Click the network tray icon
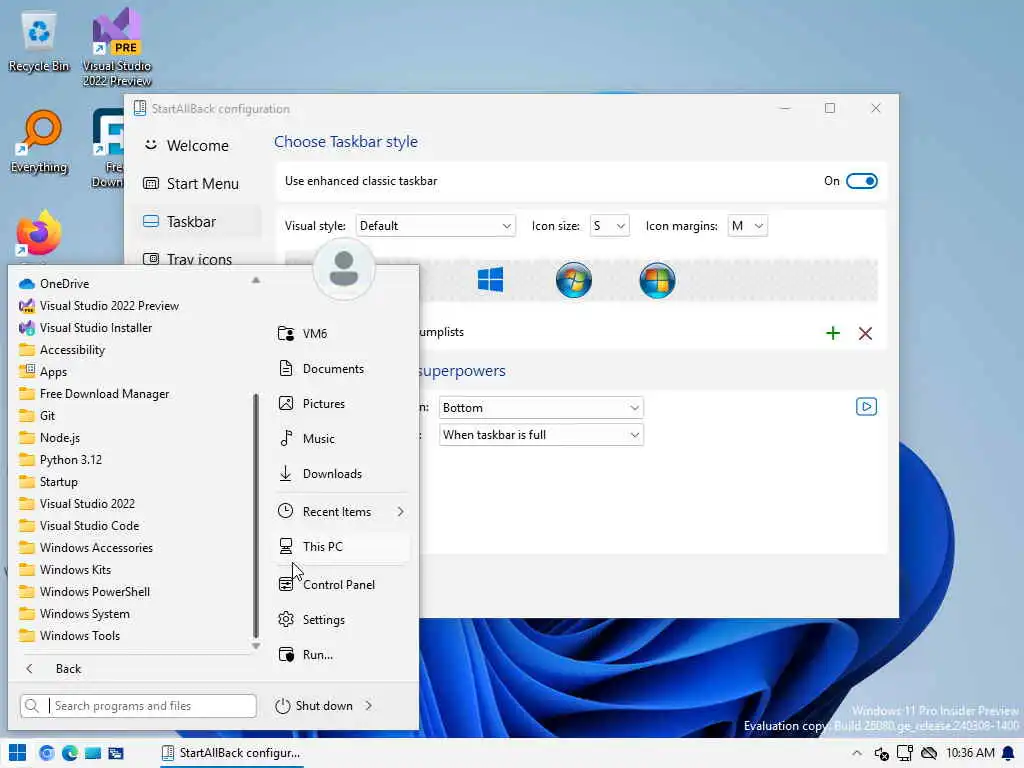 point(905,753)
